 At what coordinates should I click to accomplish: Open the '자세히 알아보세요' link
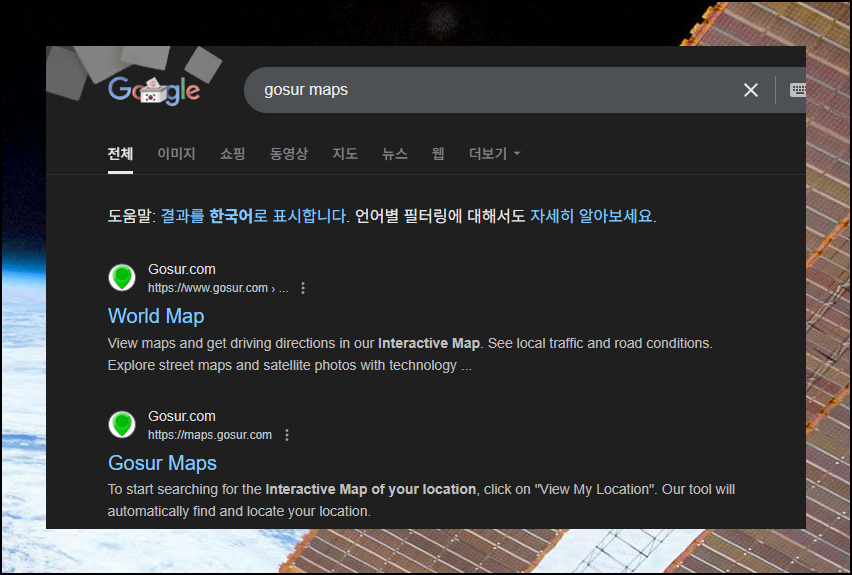pyautogui.click(x=591, y=216)
